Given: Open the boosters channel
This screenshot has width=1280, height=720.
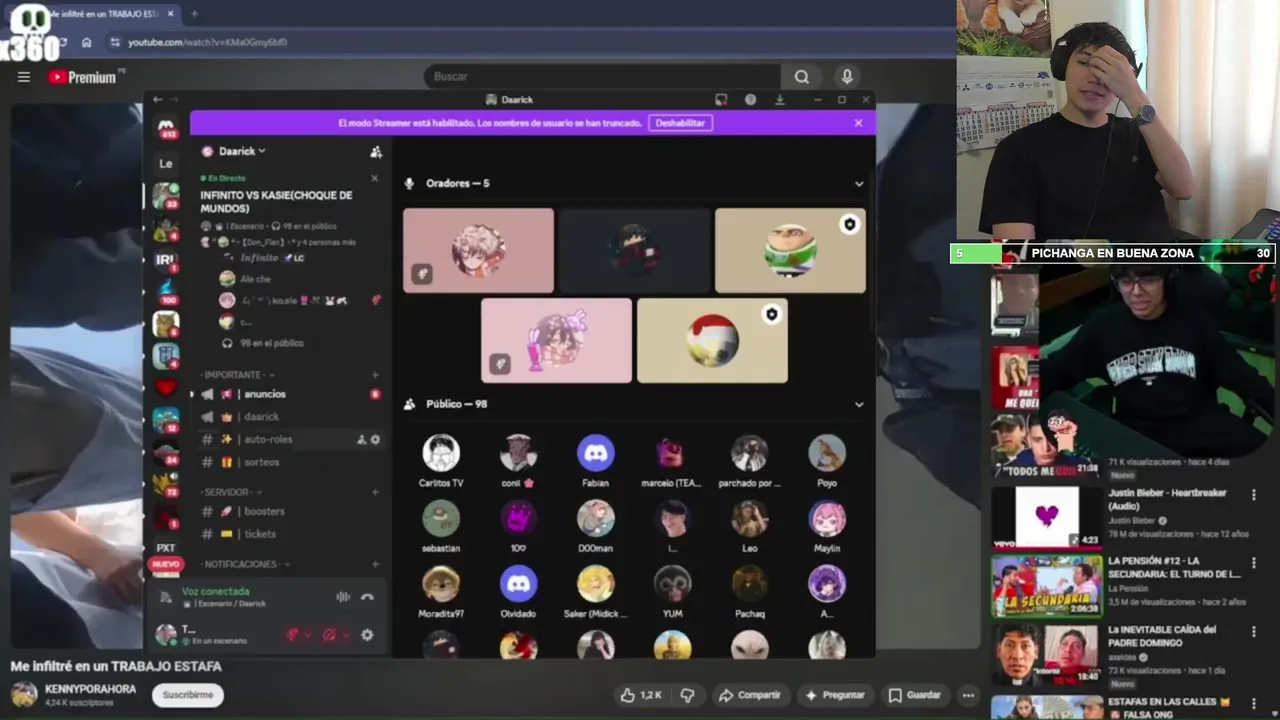Looking at the screenshot, I should [x=290, y=511].
